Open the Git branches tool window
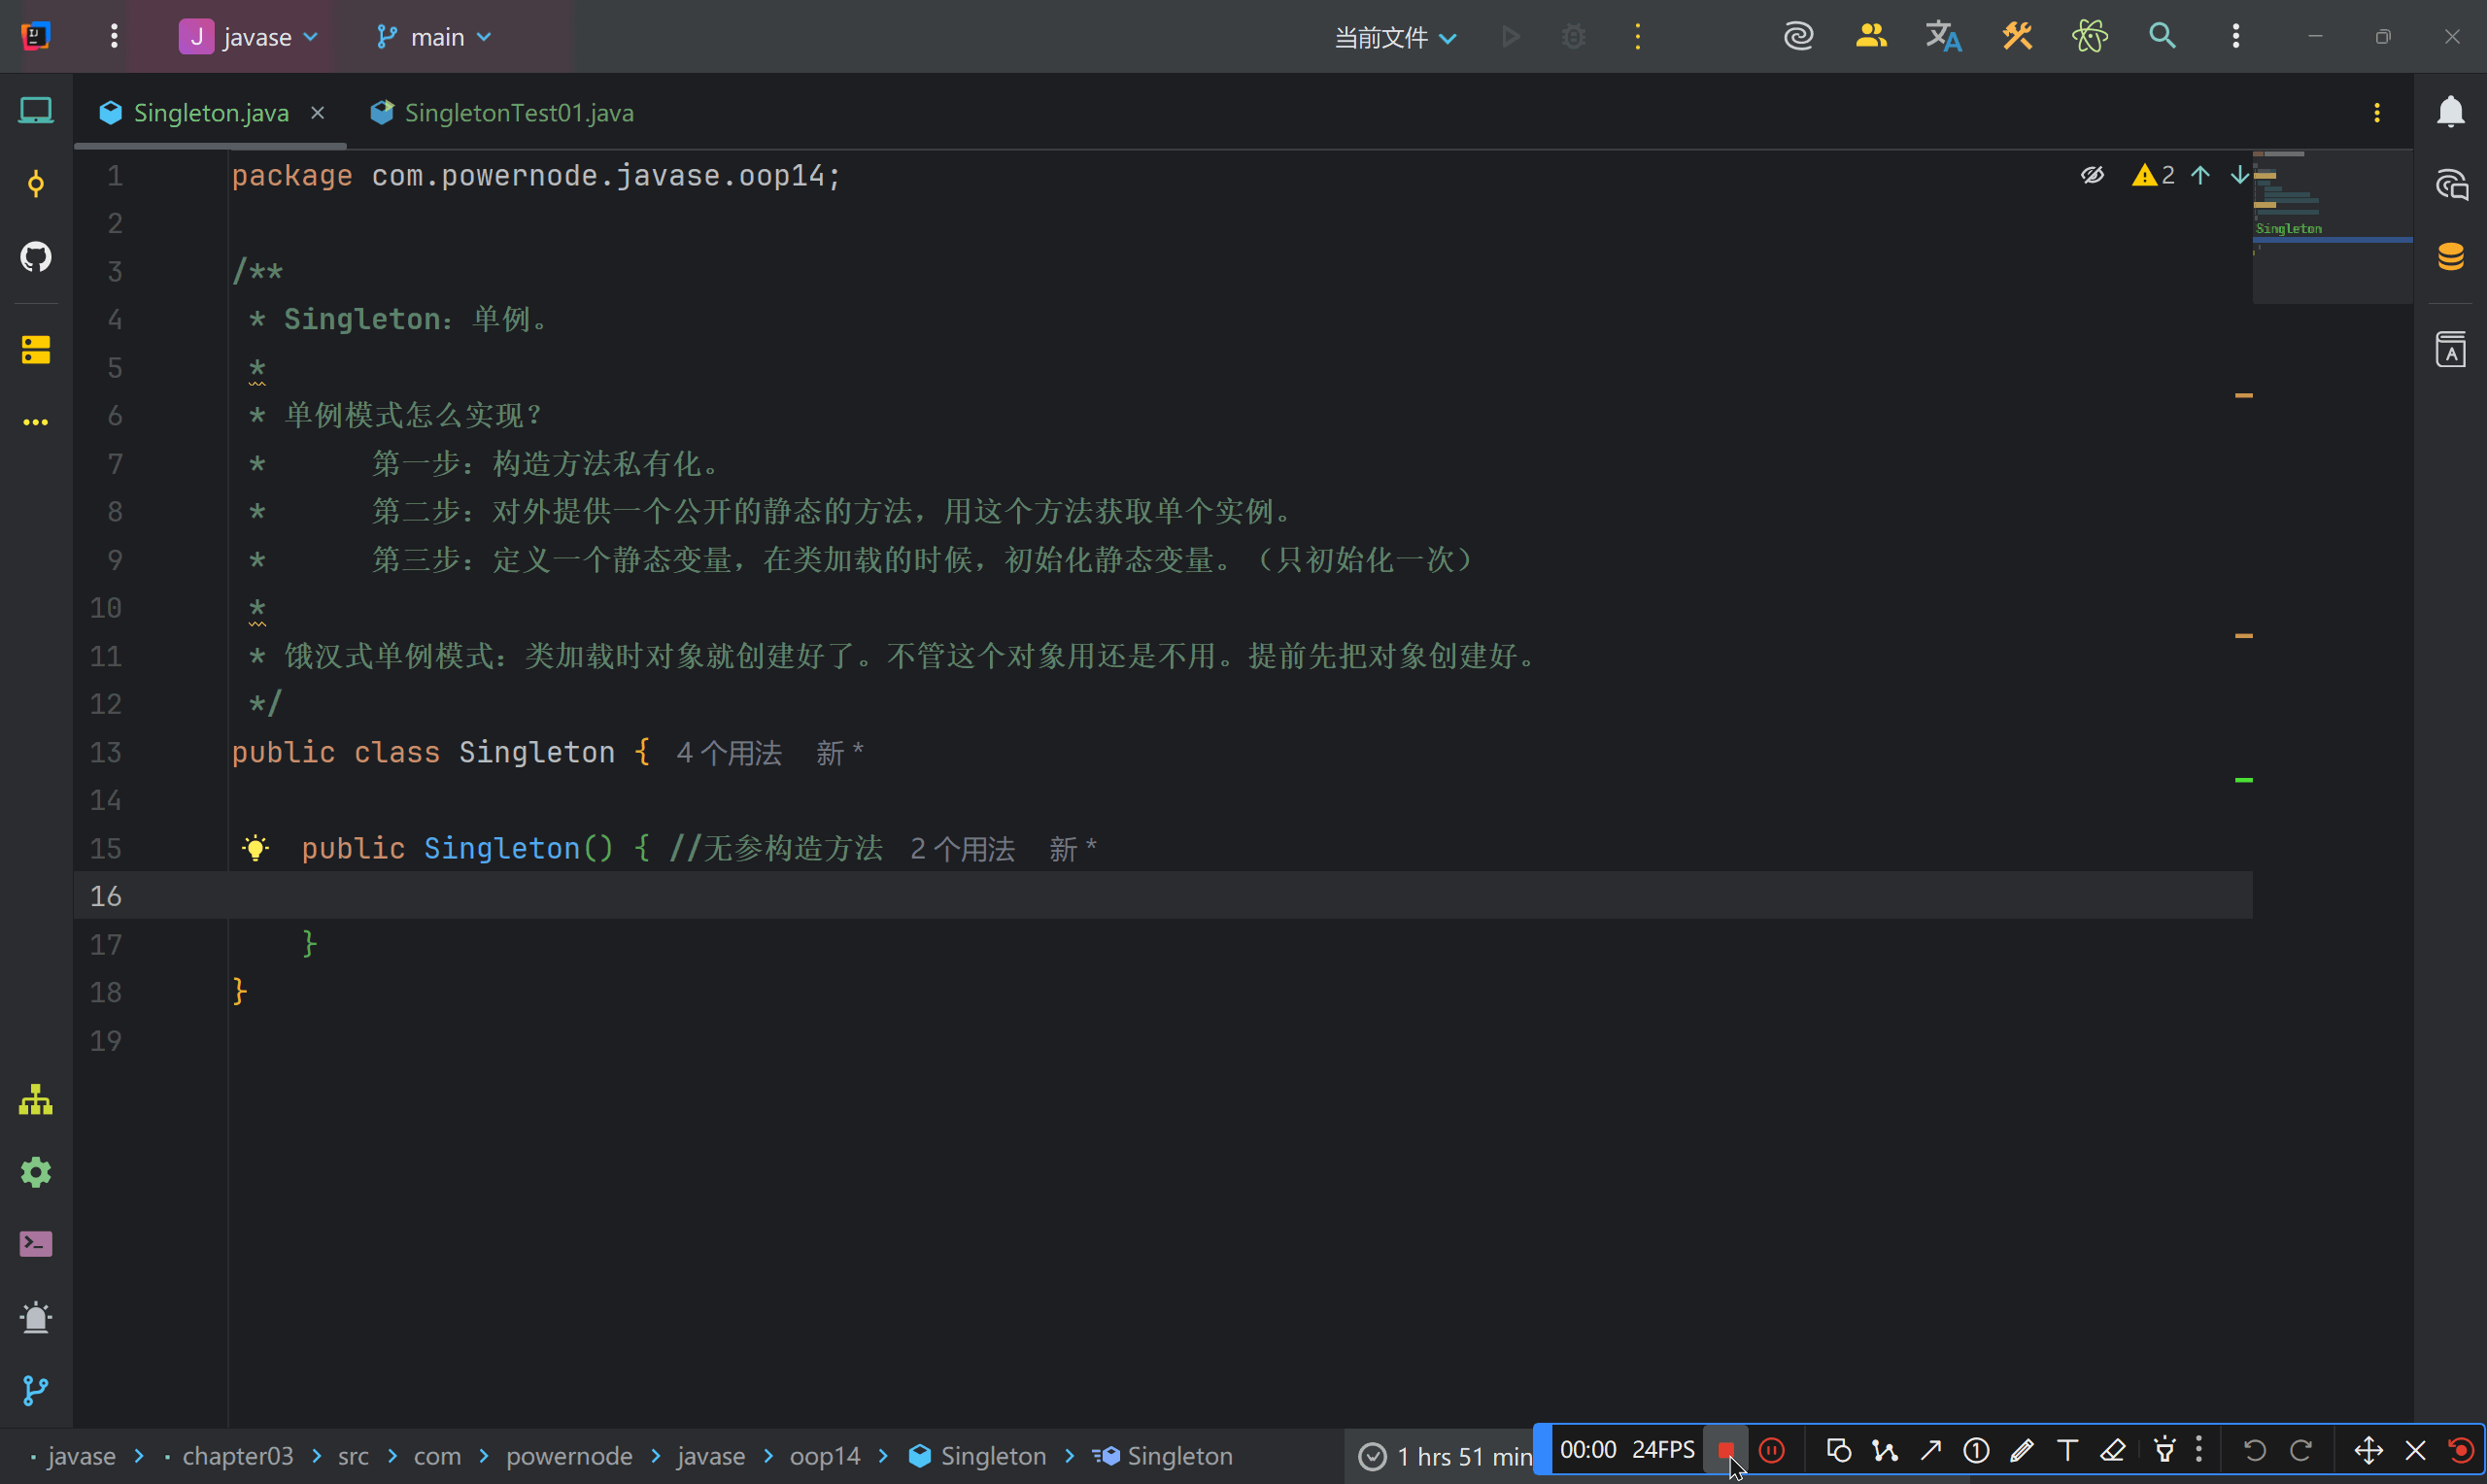The height and width of the screenshot is (1484, 2487). click(36, 1390)
